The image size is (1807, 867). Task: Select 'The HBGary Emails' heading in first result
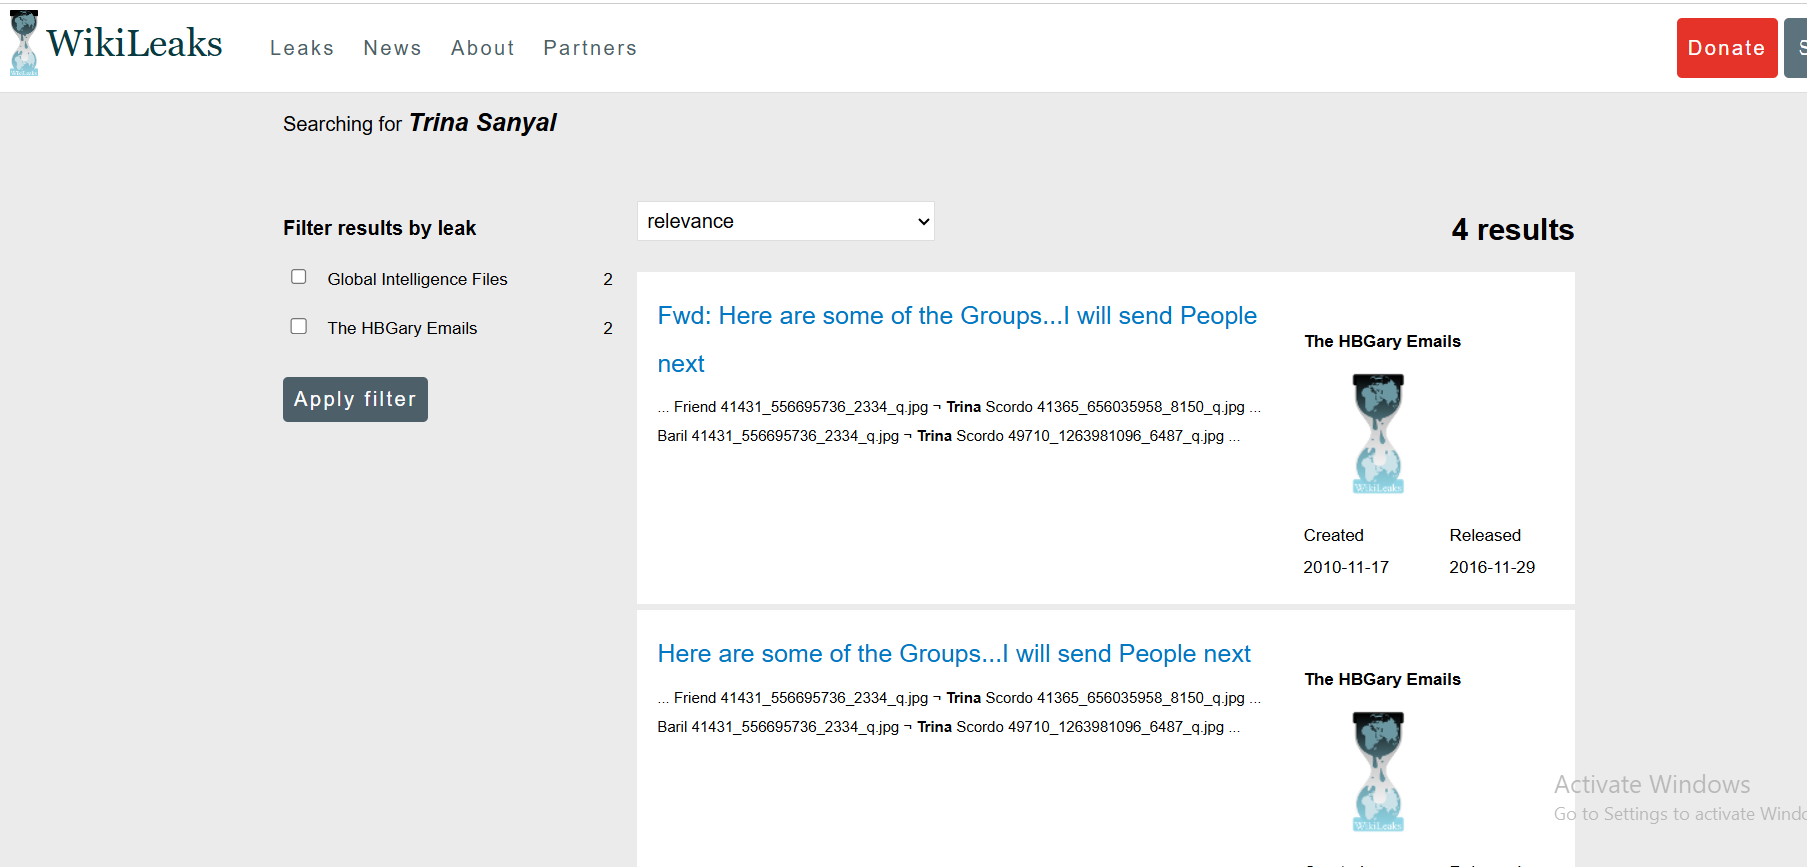tap(1382, 341)
